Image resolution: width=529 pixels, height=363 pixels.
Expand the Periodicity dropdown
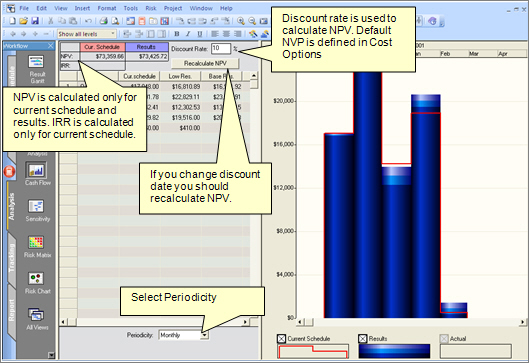[204, 335]
